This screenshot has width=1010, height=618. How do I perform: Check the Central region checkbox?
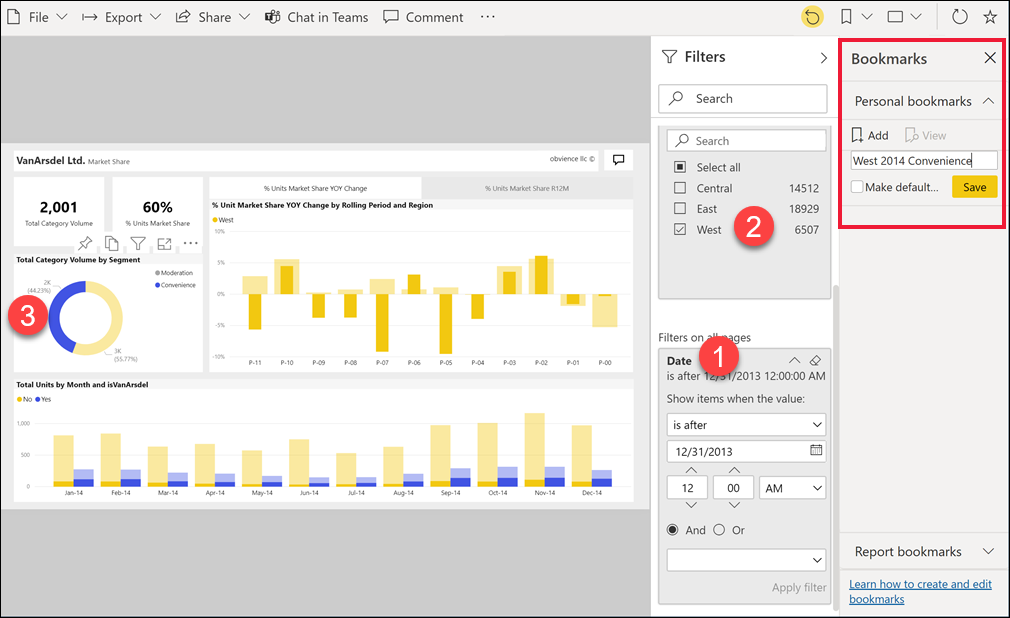(x=680, y=188)
